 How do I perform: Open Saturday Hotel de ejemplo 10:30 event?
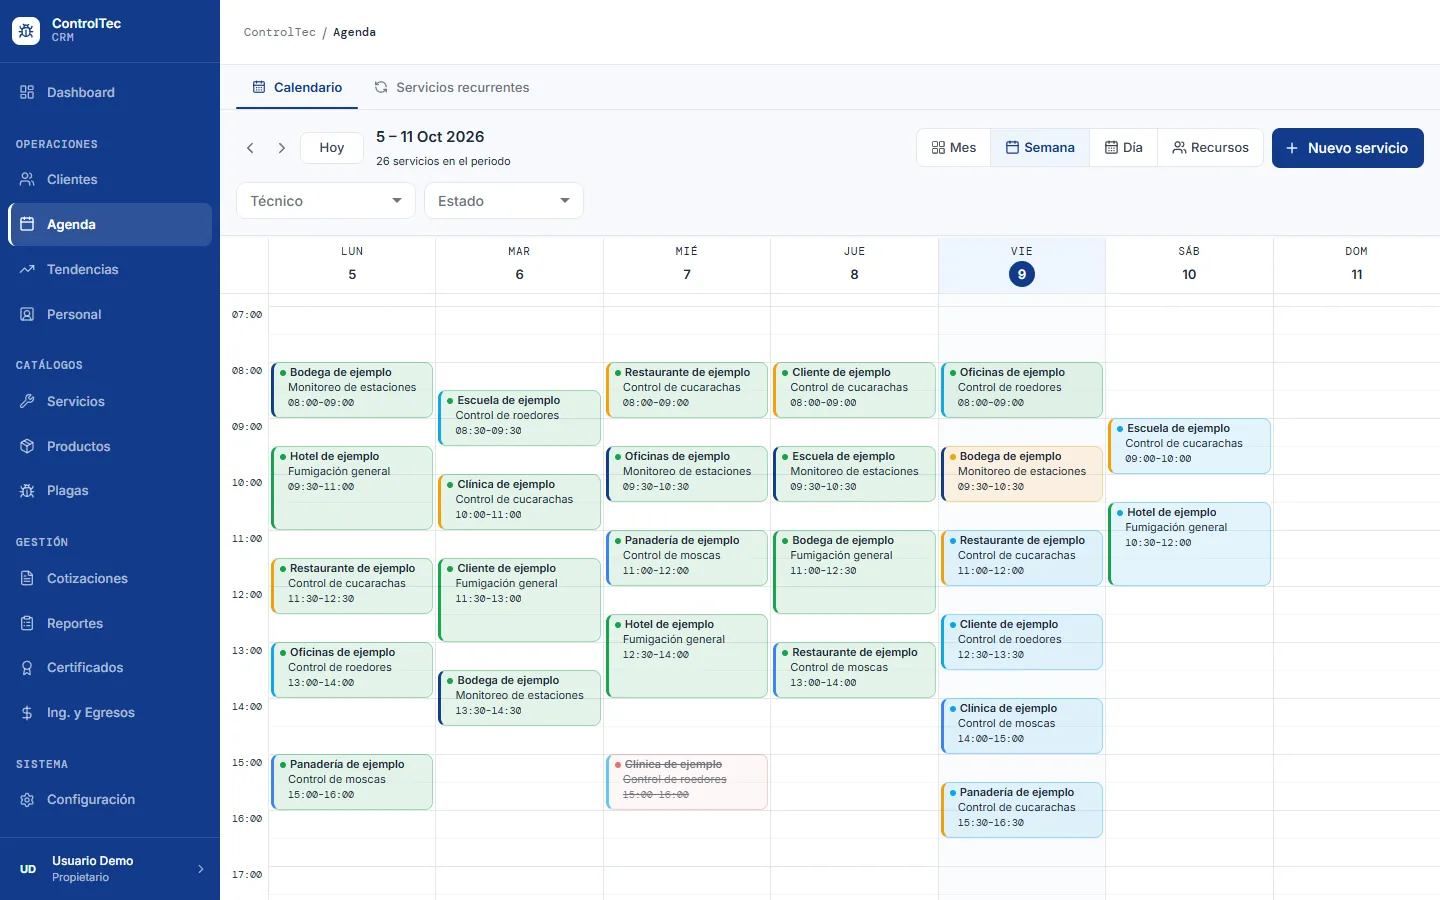[1189, 544]
